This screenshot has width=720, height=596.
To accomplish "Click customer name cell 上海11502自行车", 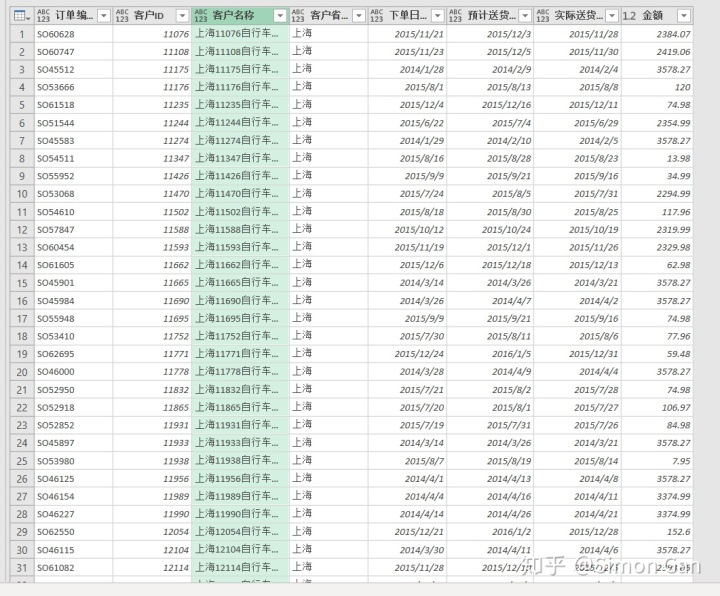I will [240, 212].
